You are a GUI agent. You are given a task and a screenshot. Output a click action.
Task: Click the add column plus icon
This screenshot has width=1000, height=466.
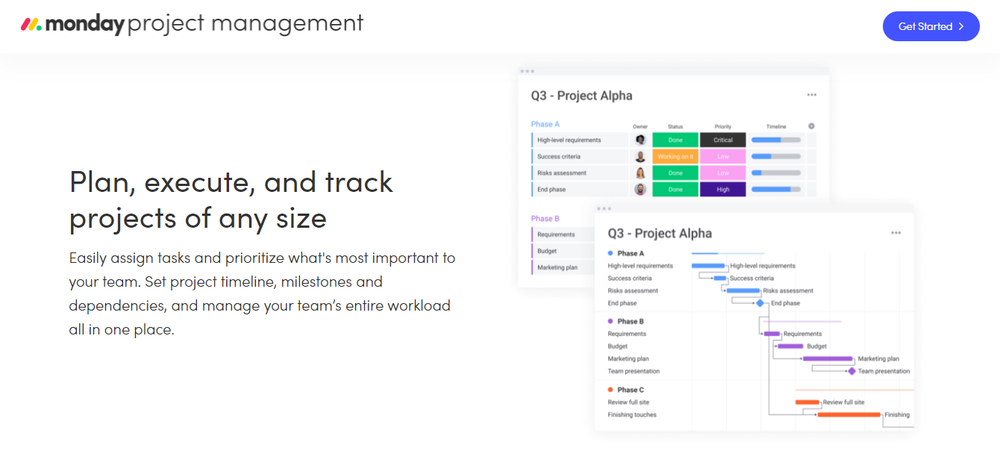811,126
